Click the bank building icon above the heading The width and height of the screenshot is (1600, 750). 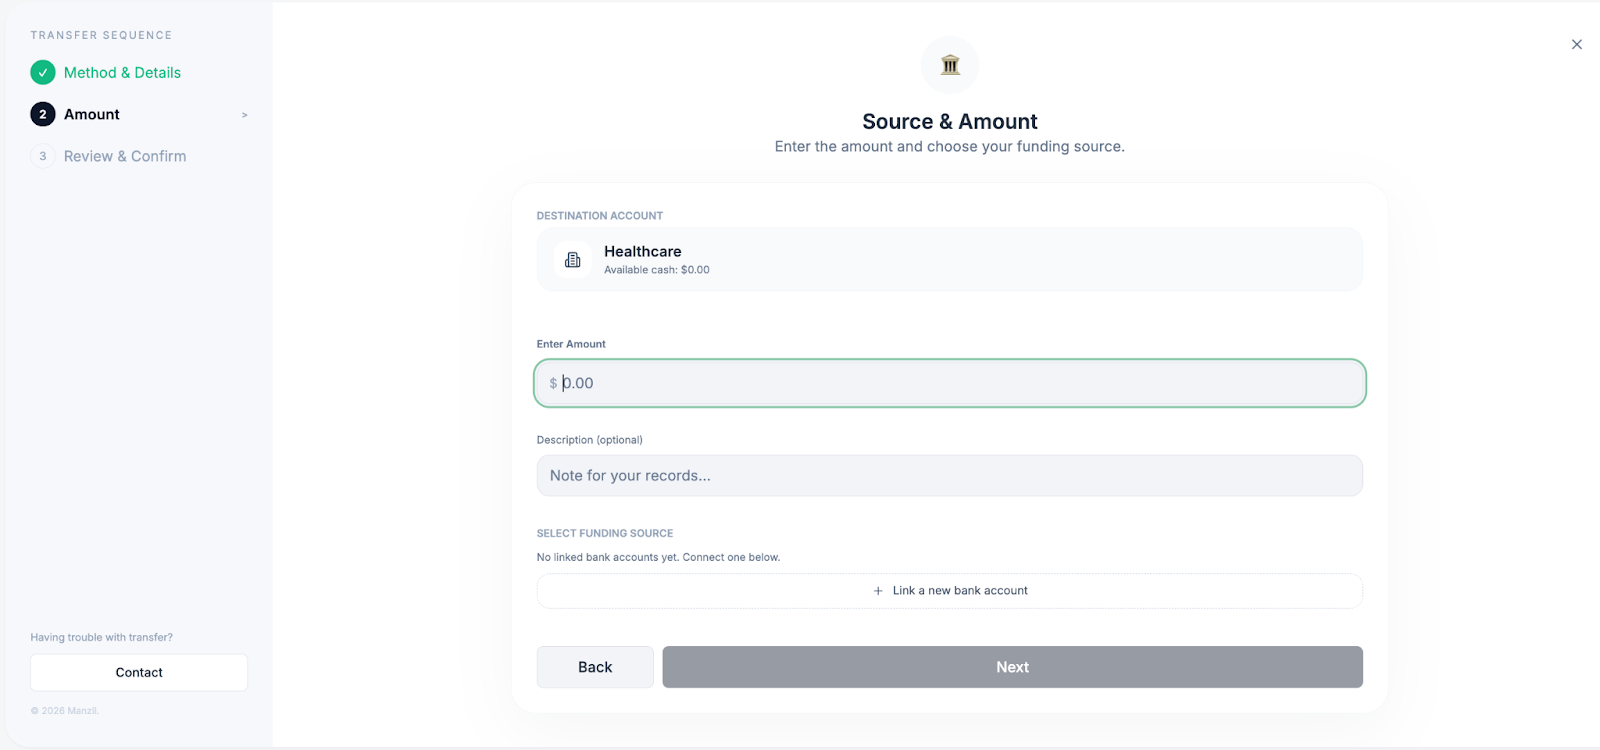[x=950, y=65]
